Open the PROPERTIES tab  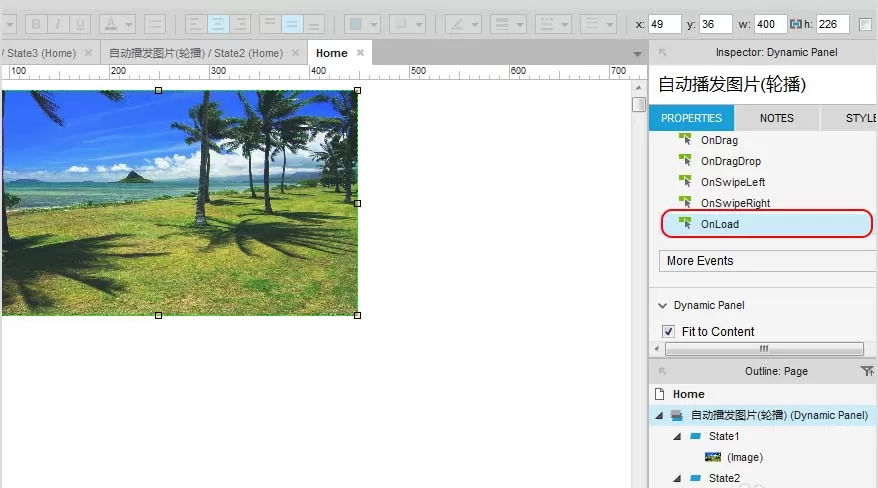pyautogui.click(x=691, y=118)
